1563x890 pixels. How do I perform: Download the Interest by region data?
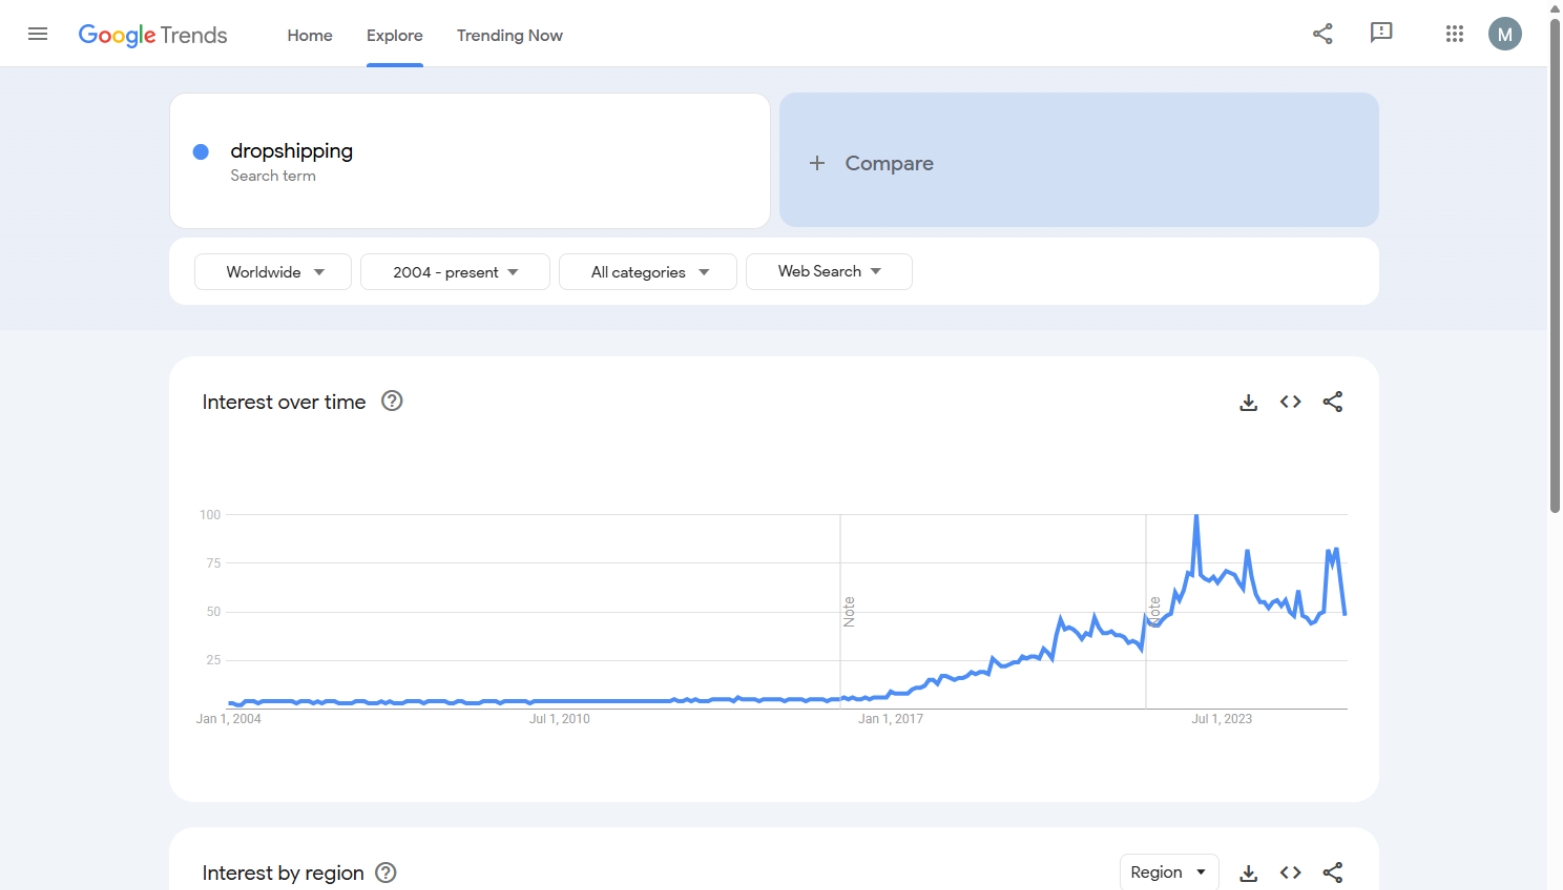(x=1248, y=872)
